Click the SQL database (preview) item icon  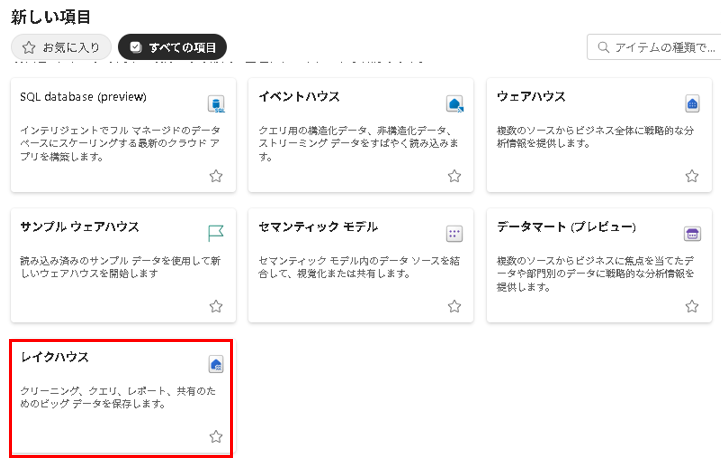click(216, 104)
